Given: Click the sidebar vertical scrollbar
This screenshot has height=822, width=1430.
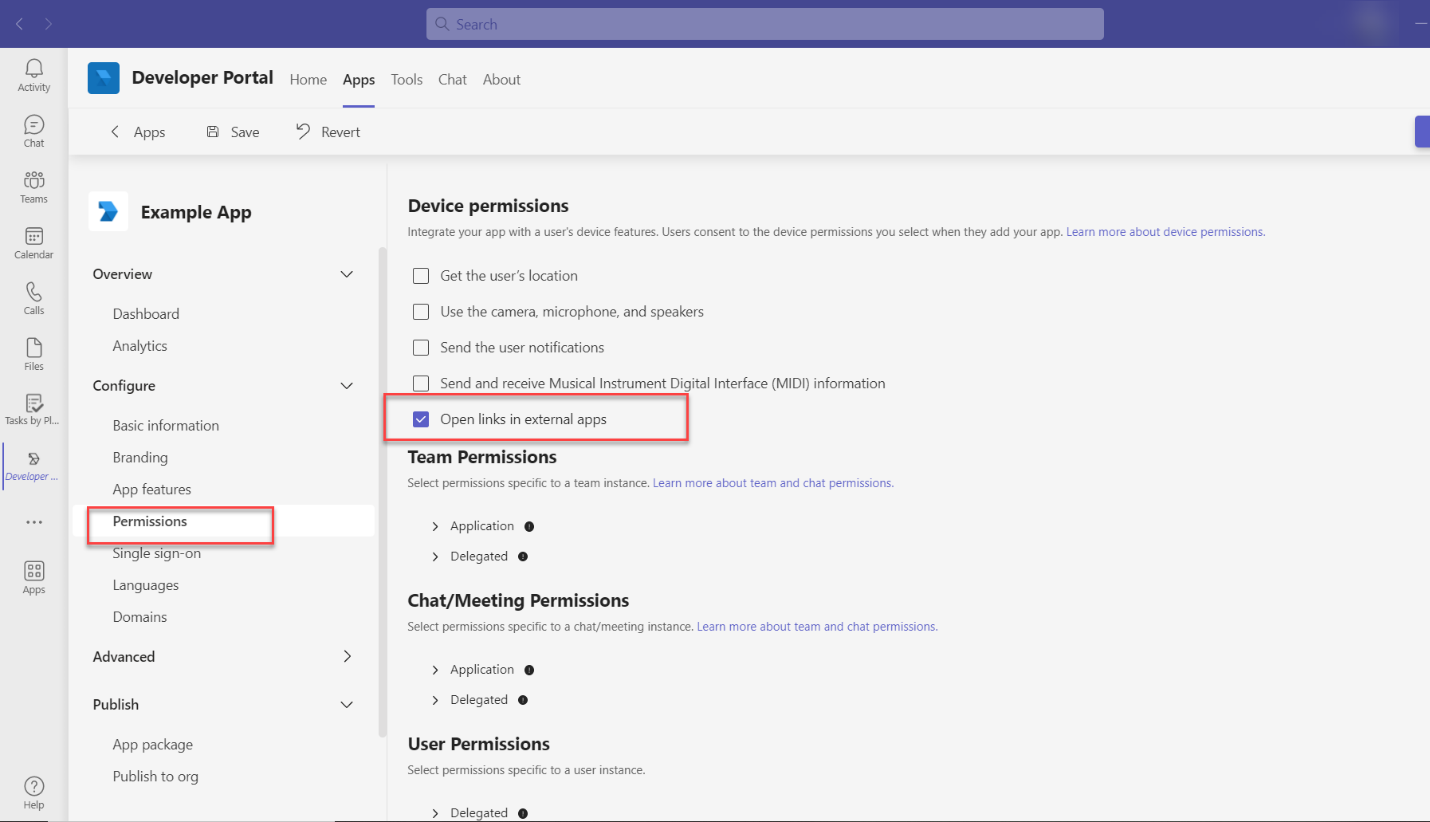Looking at the screenshot, I should tap(381, 492).
